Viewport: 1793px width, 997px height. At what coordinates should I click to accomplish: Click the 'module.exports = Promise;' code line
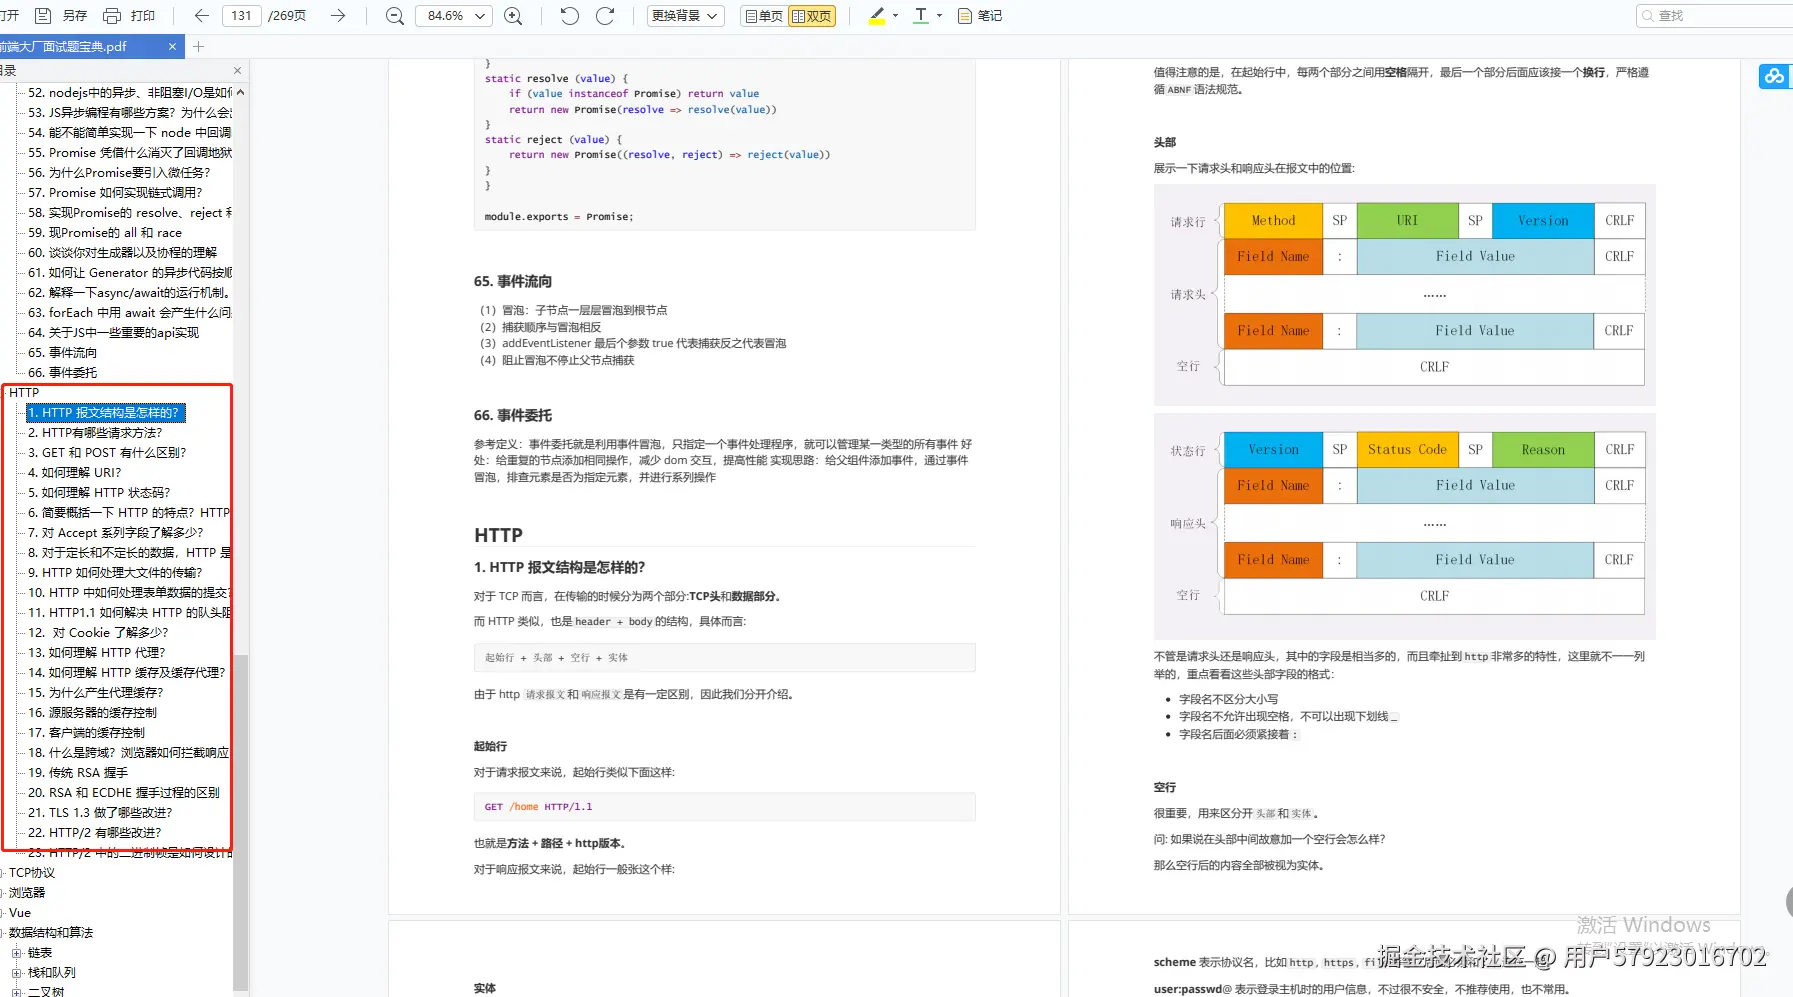(559, 217)
